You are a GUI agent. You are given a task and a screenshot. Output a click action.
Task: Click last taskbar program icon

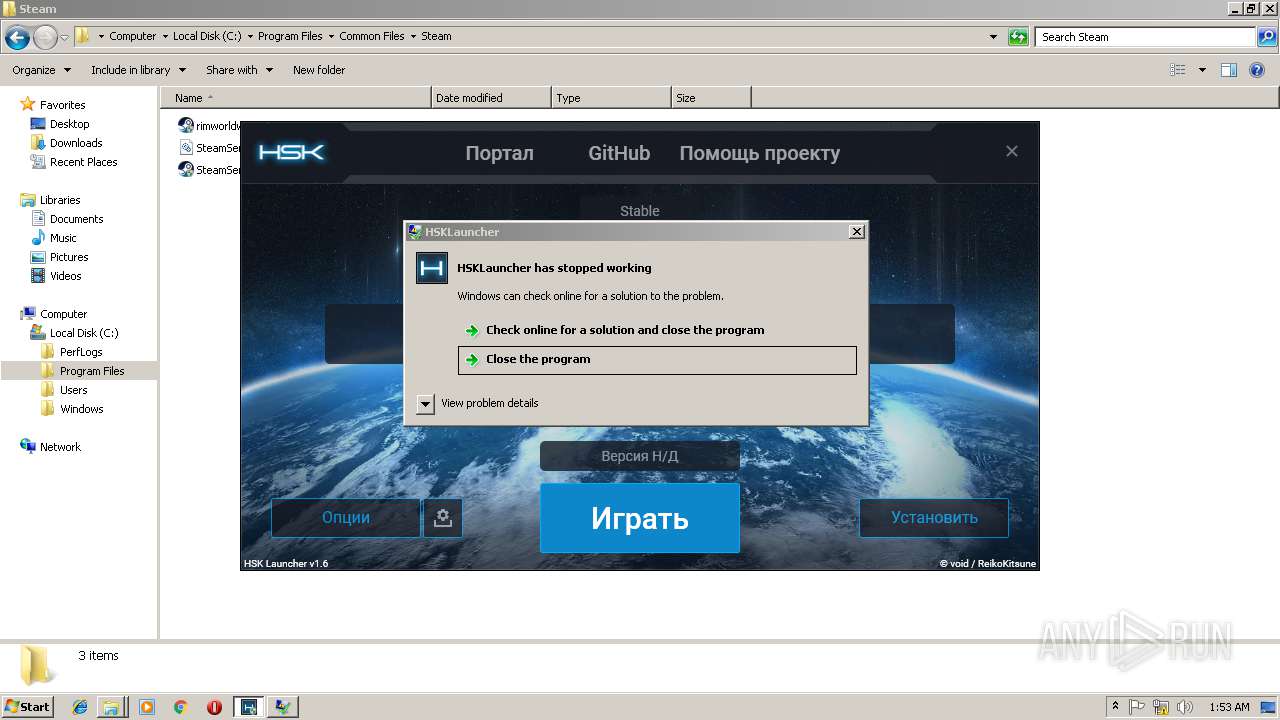[283, 707]
